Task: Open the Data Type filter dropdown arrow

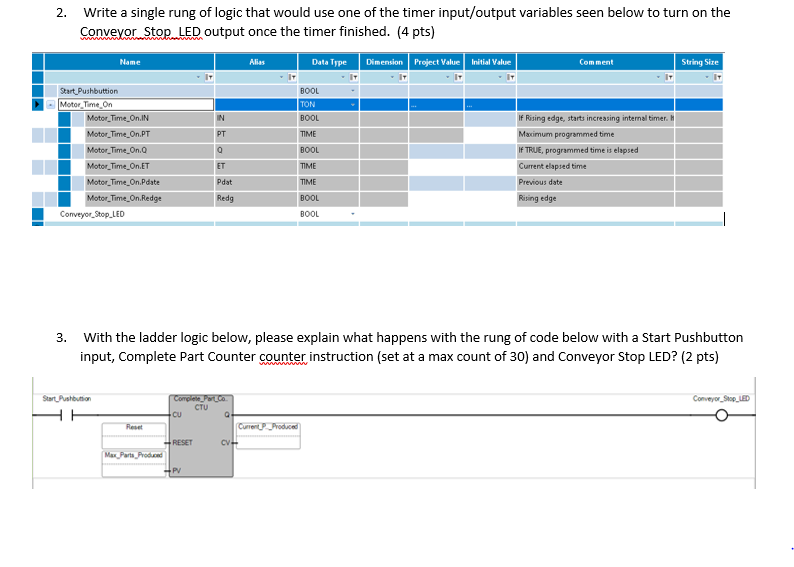Action: coord(343,77)
